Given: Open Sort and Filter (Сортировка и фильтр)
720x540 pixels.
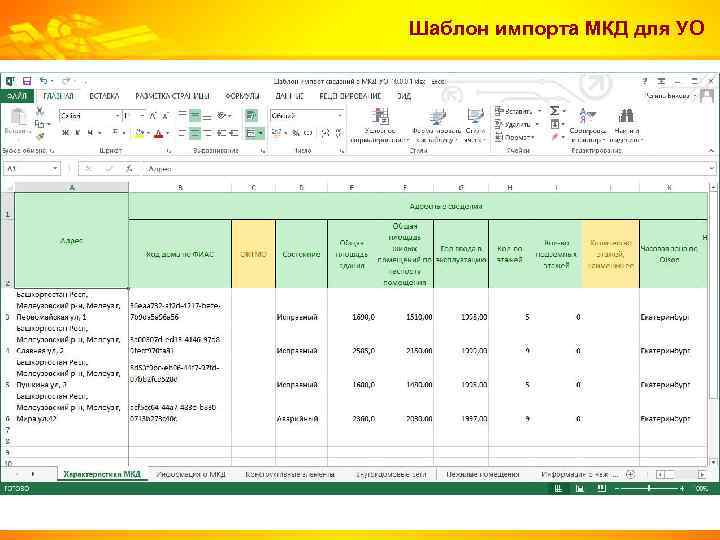Looking at the screenshot, I should (587, 126).
